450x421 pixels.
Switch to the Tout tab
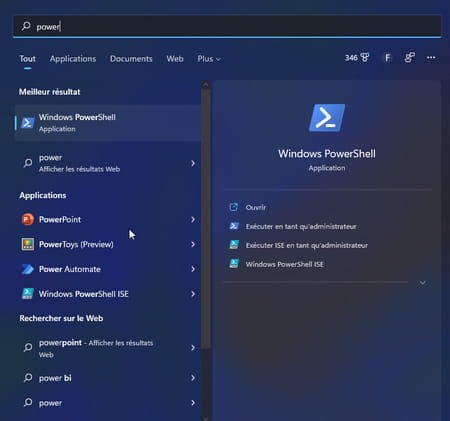tap(27, 59)
